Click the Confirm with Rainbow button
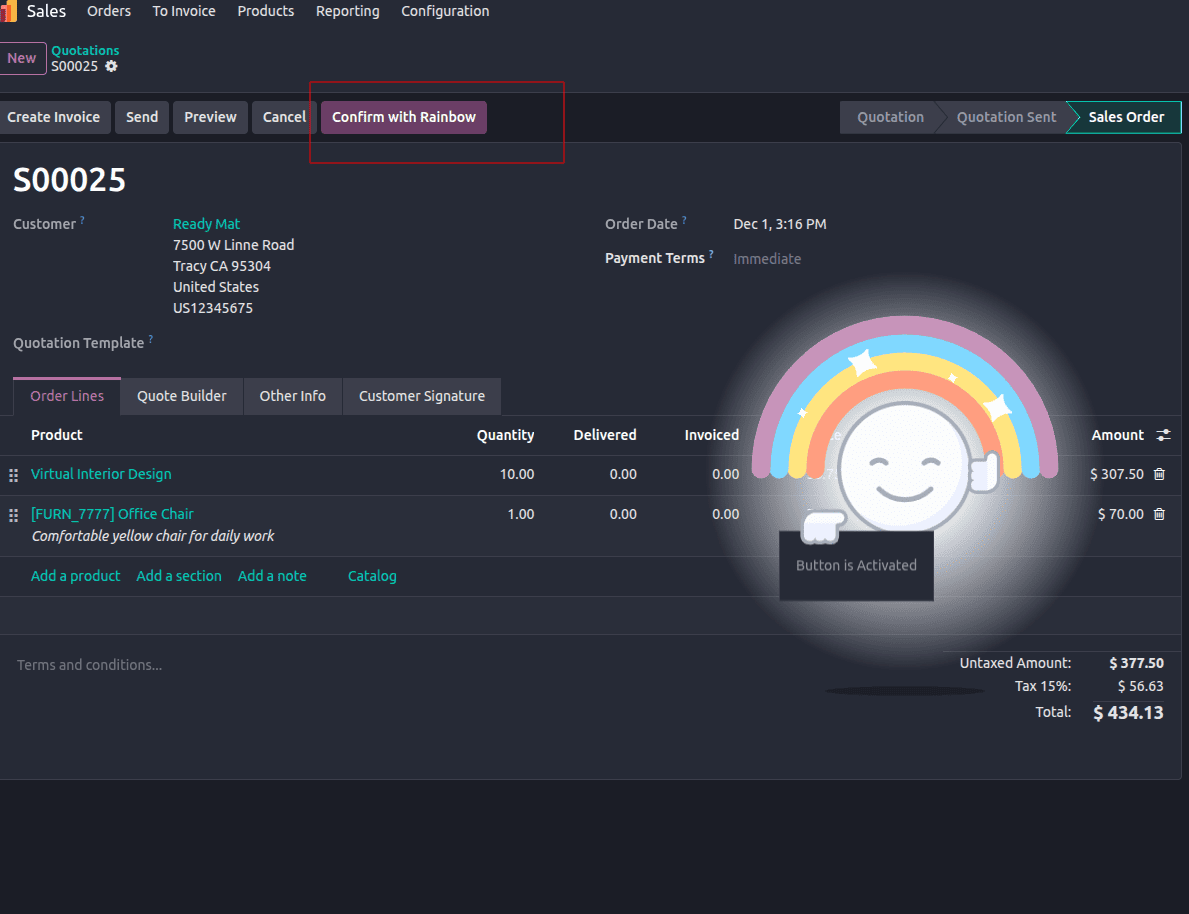 click(x=403, y=117)
